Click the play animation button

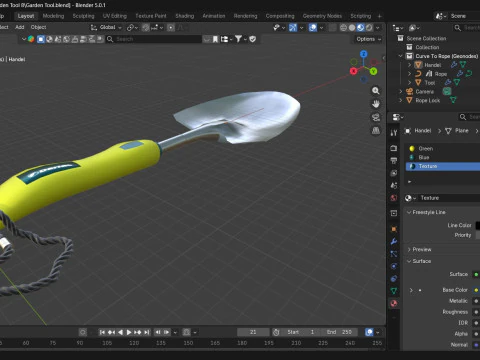pyautogui.click(x=129, y=332)
